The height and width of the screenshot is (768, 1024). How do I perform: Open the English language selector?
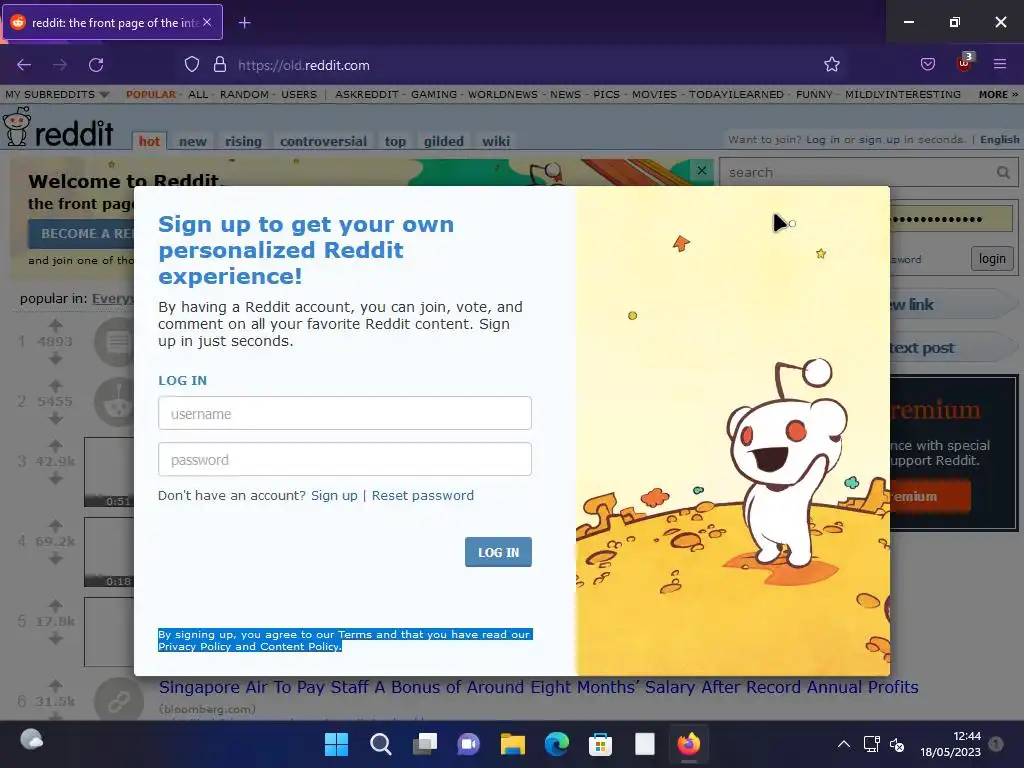coord(999,140)
